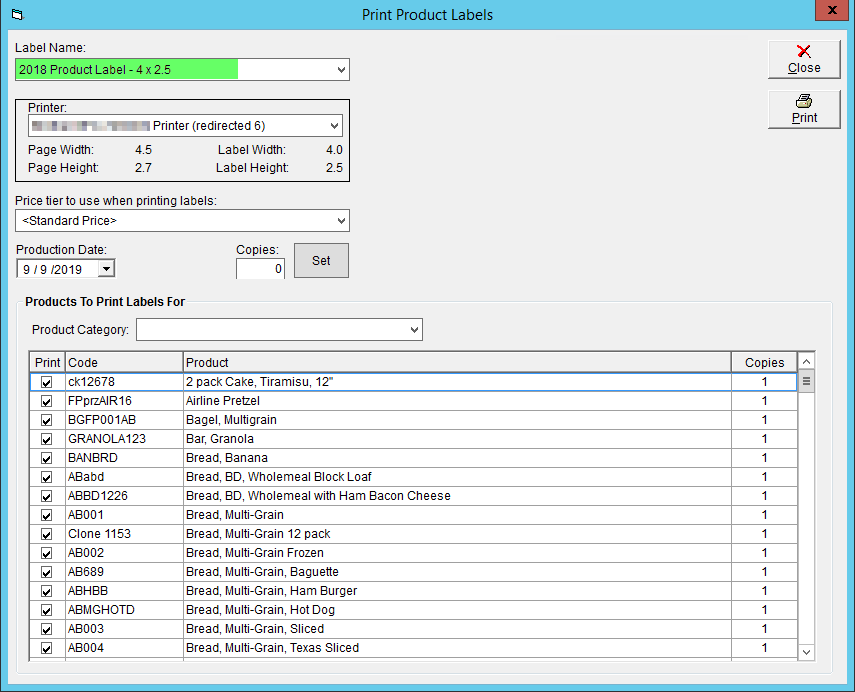Uncheck Print for Multi-Grain, Ham Burger
The image size is (855, 692).
[x=46, y=591]
